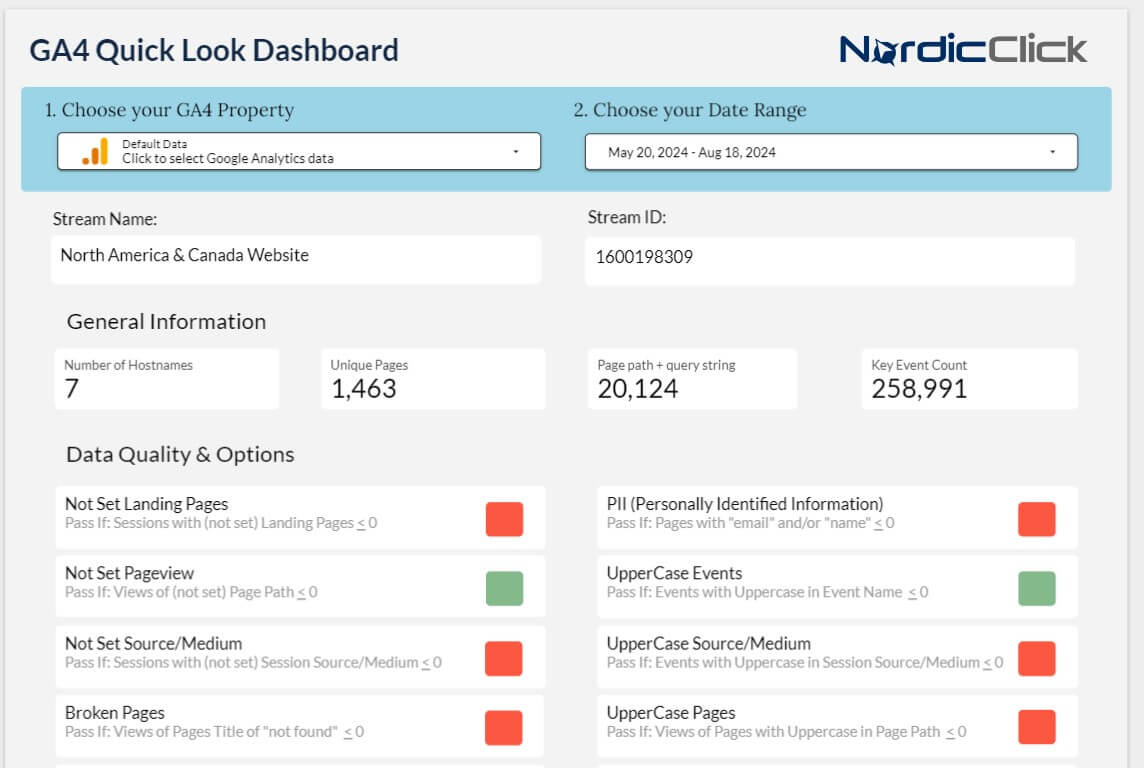Click red status square for UpperCase Source/Medium
This screenshot has width=1144, height=768.
[x=1037, y=659]
